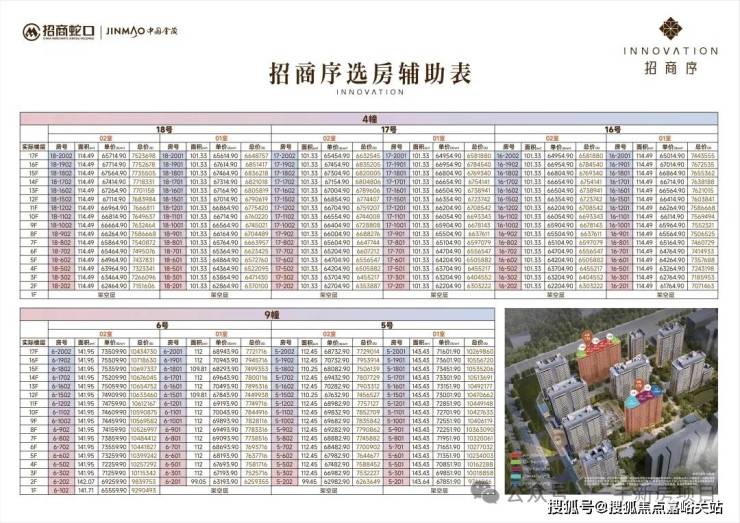Select room cell 6-102 on 1F
Image resolution: width=740 pixels, height=523 pixels.
click(x=61, y=490)
